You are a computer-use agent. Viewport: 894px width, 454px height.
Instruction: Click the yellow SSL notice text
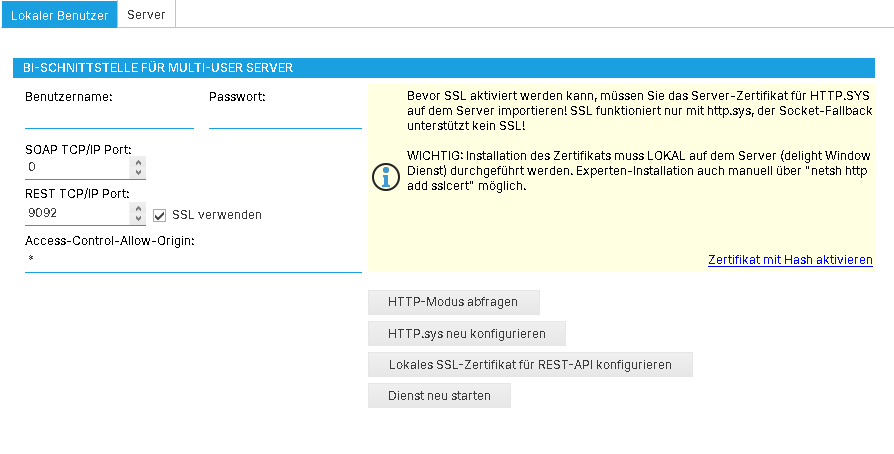[640, 110]
